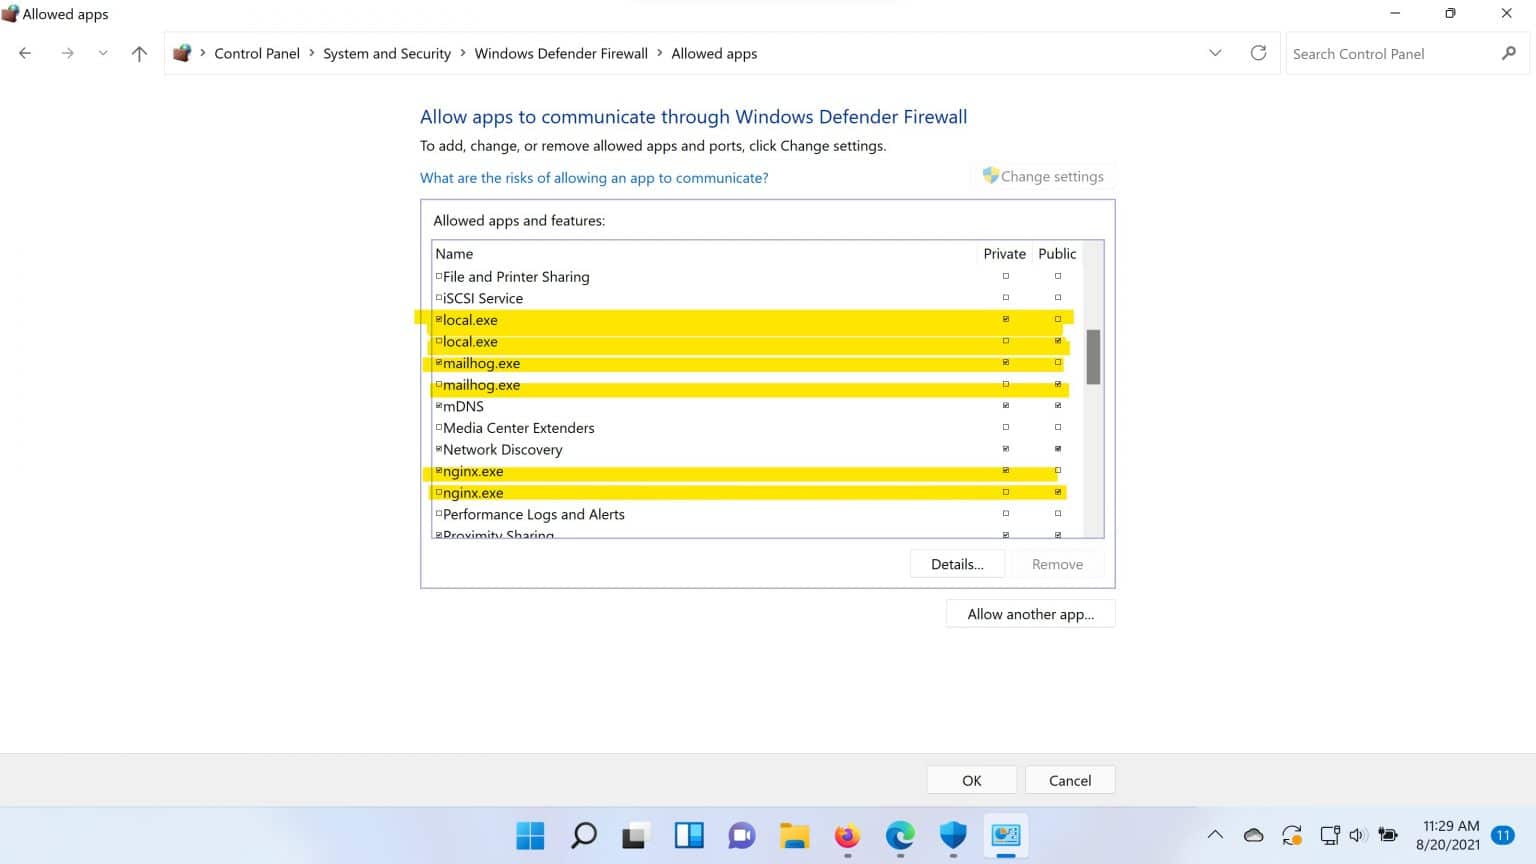Toggle Public checkbox for Network Discovery
1536x864 pixels.
pyautogui.click(x=1058, y=449)
